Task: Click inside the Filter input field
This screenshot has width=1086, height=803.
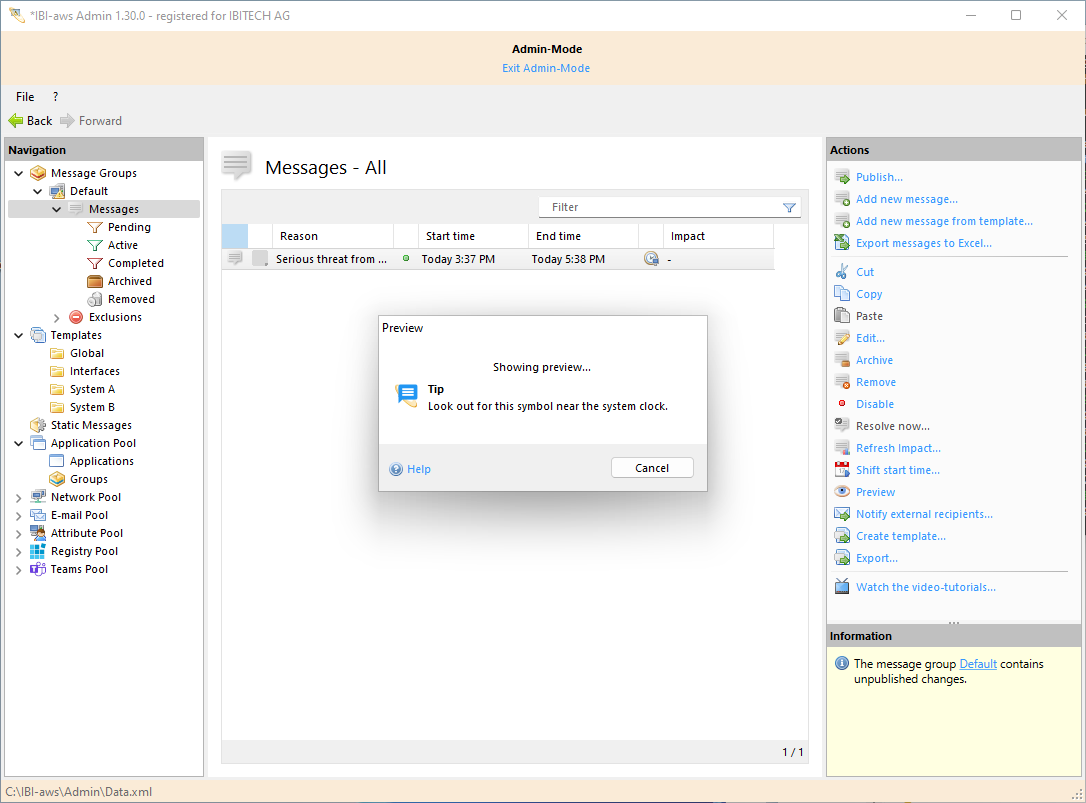Action: tap(660, 207)
